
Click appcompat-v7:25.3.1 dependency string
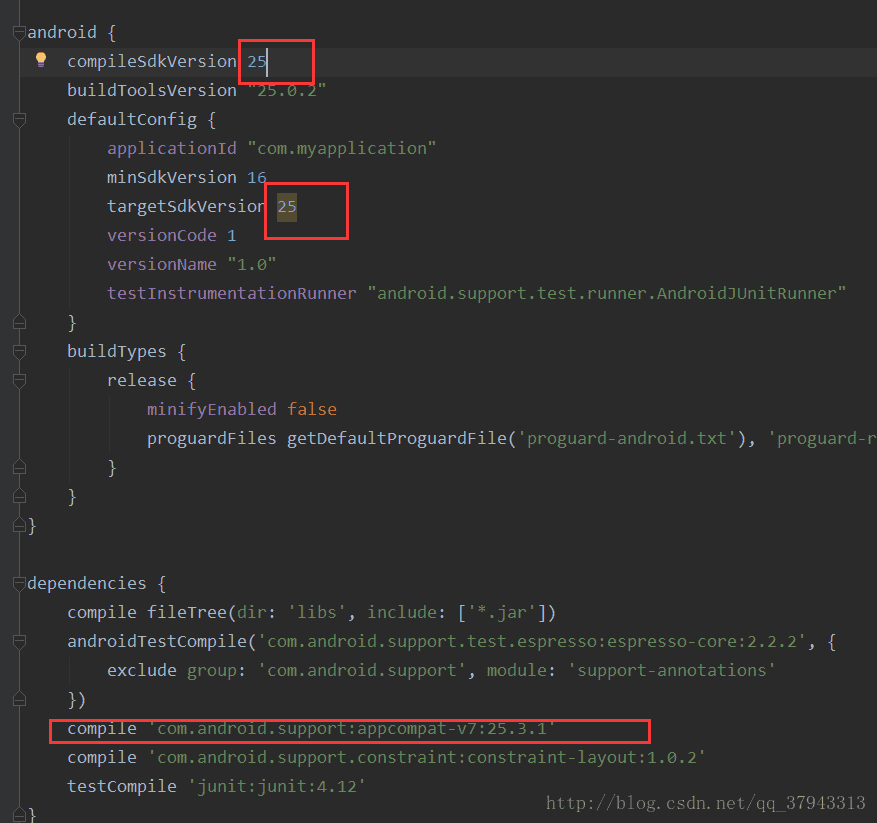click(352, 728)
